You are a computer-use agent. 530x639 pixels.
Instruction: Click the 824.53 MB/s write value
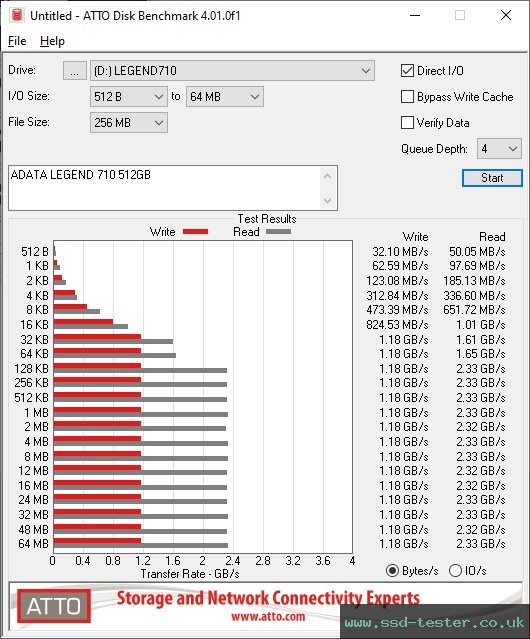tap(397, 325)
